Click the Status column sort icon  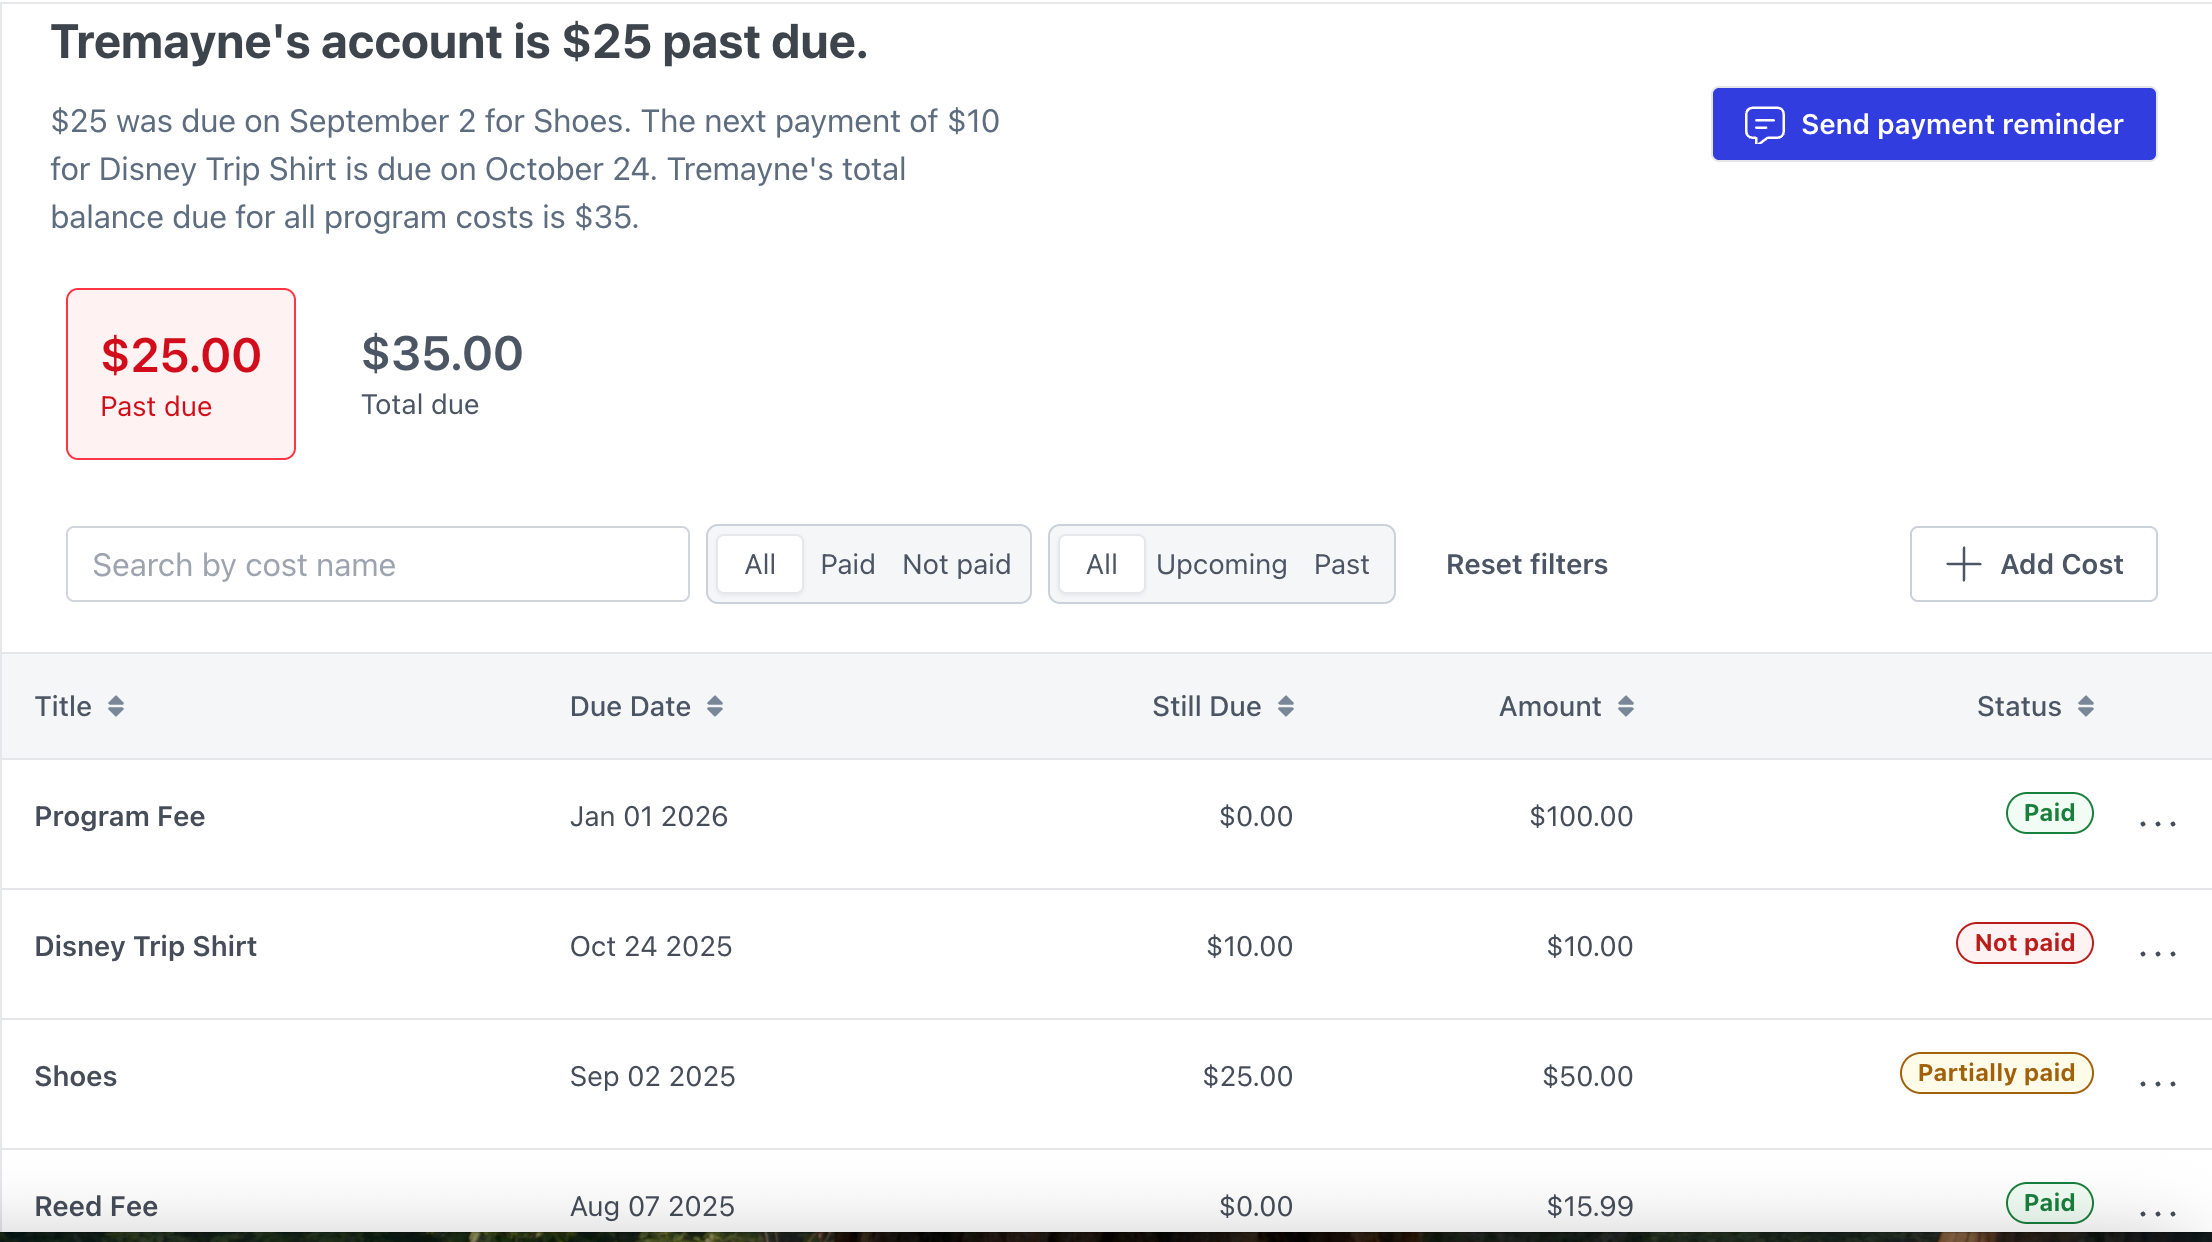coord(2086,706)
